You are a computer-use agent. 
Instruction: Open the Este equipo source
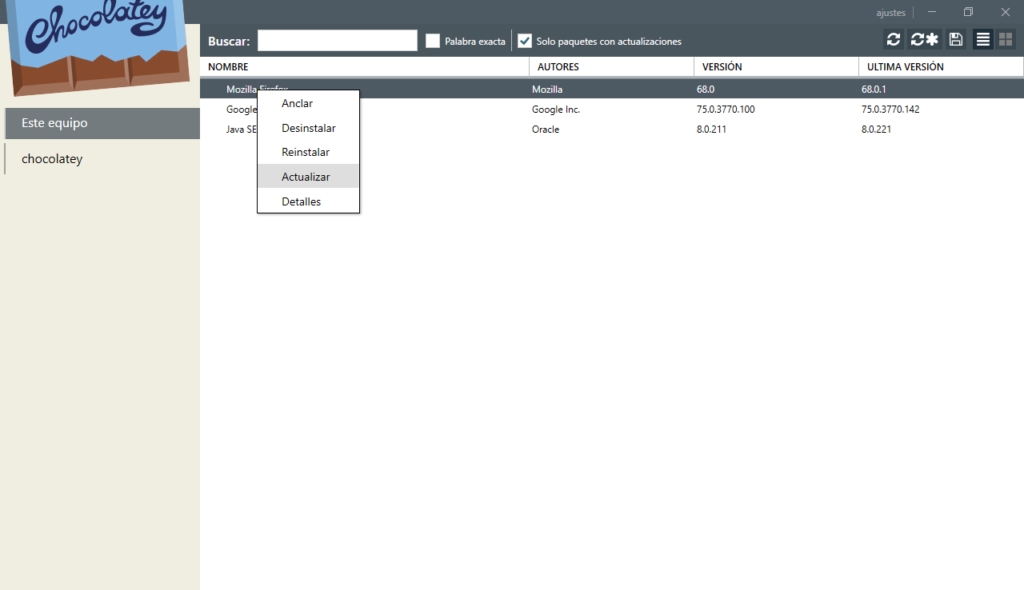(103, 123)
